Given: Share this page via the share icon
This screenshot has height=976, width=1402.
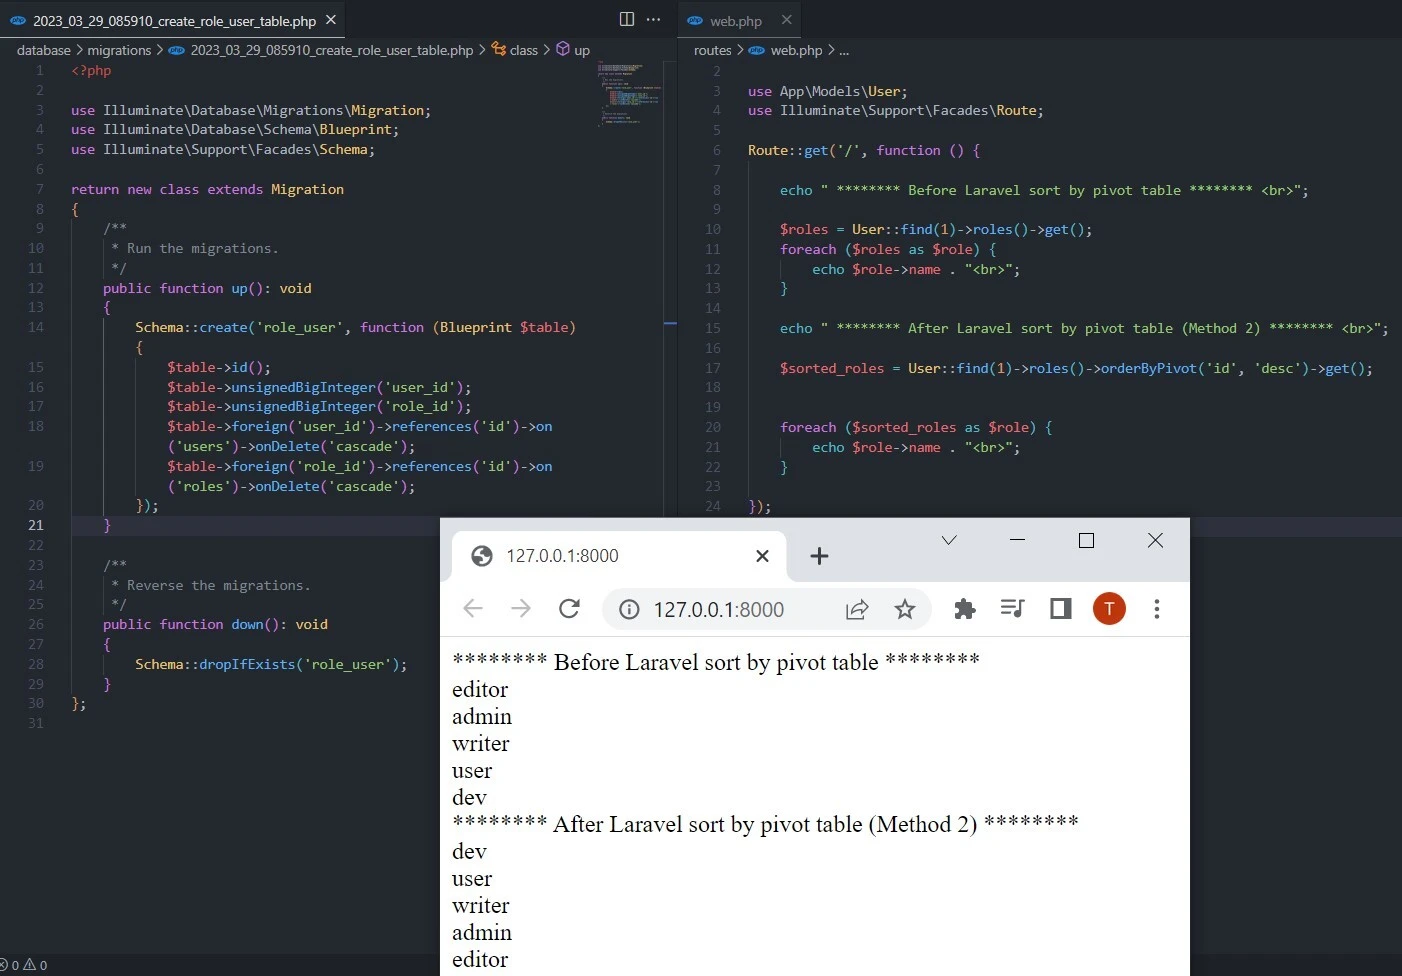Looking at the screenshot, I should point(857,609).
